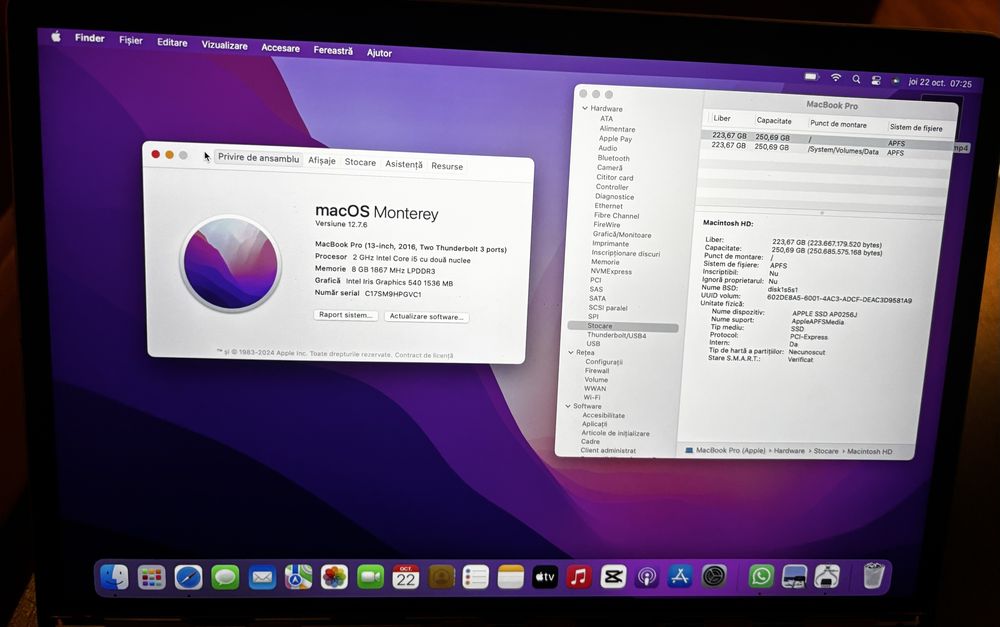Open Launchpad in the Dock
Image resolution: width=1000 pixels, height=627 pixels.
click(x=152, y=577)
